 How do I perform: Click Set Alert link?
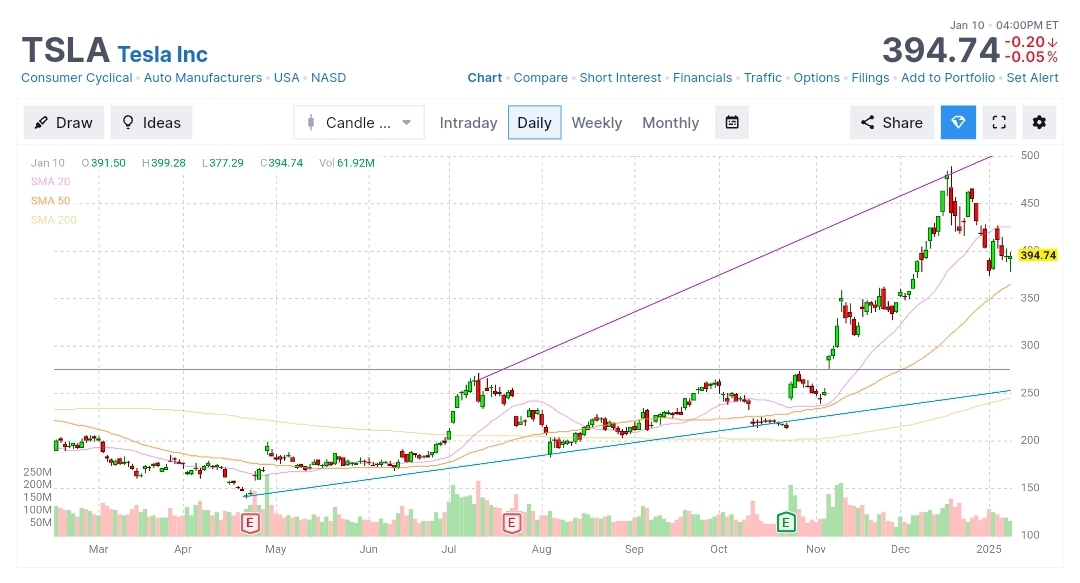pyautogui.click(x=1032, y=78)
